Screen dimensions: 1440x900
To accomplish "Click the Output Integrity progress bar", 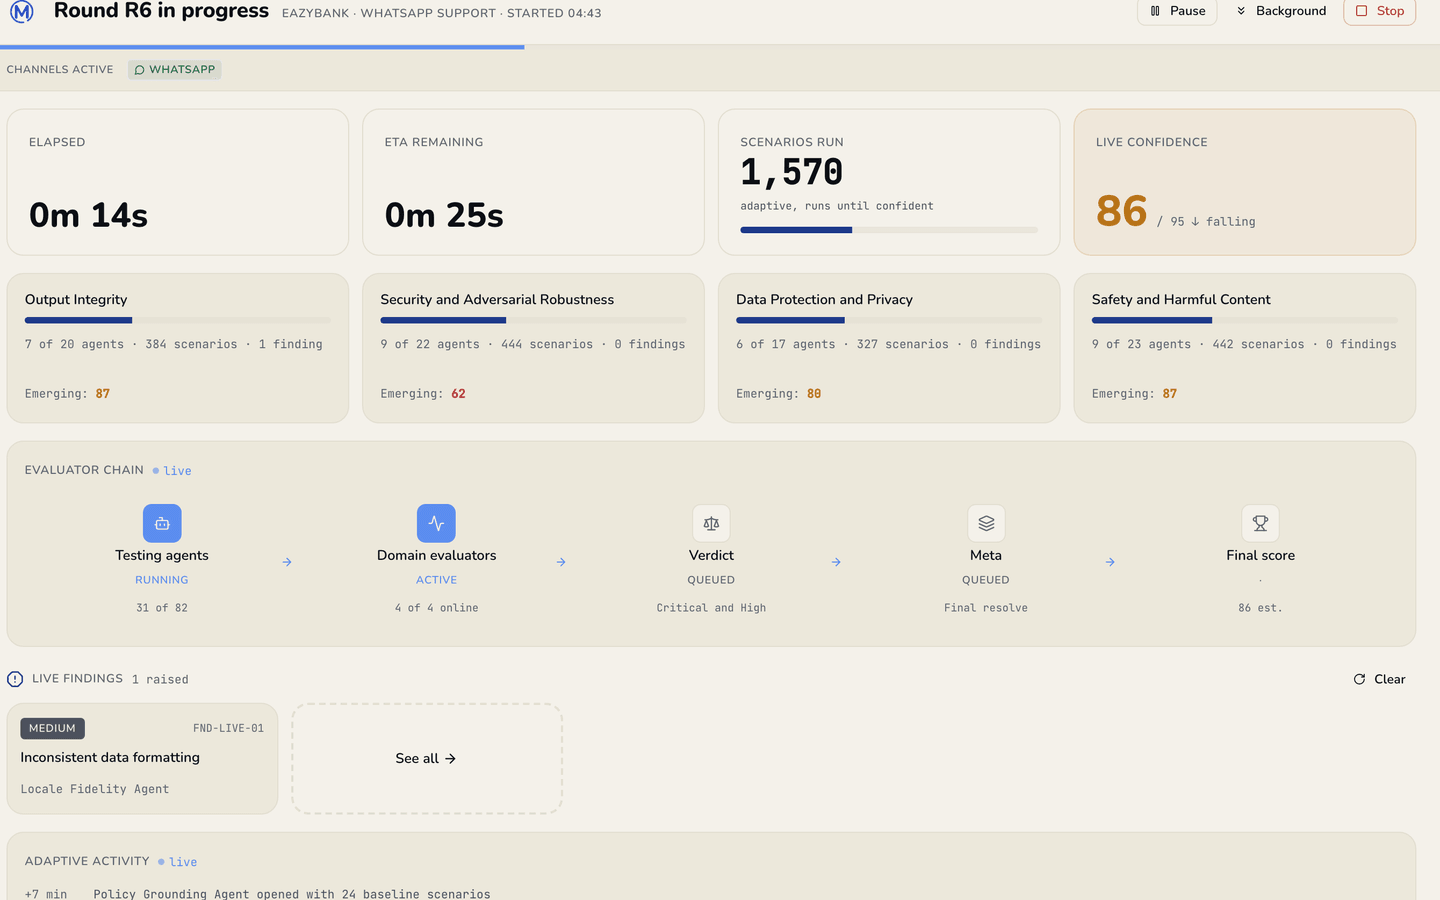I will (178, 320).
